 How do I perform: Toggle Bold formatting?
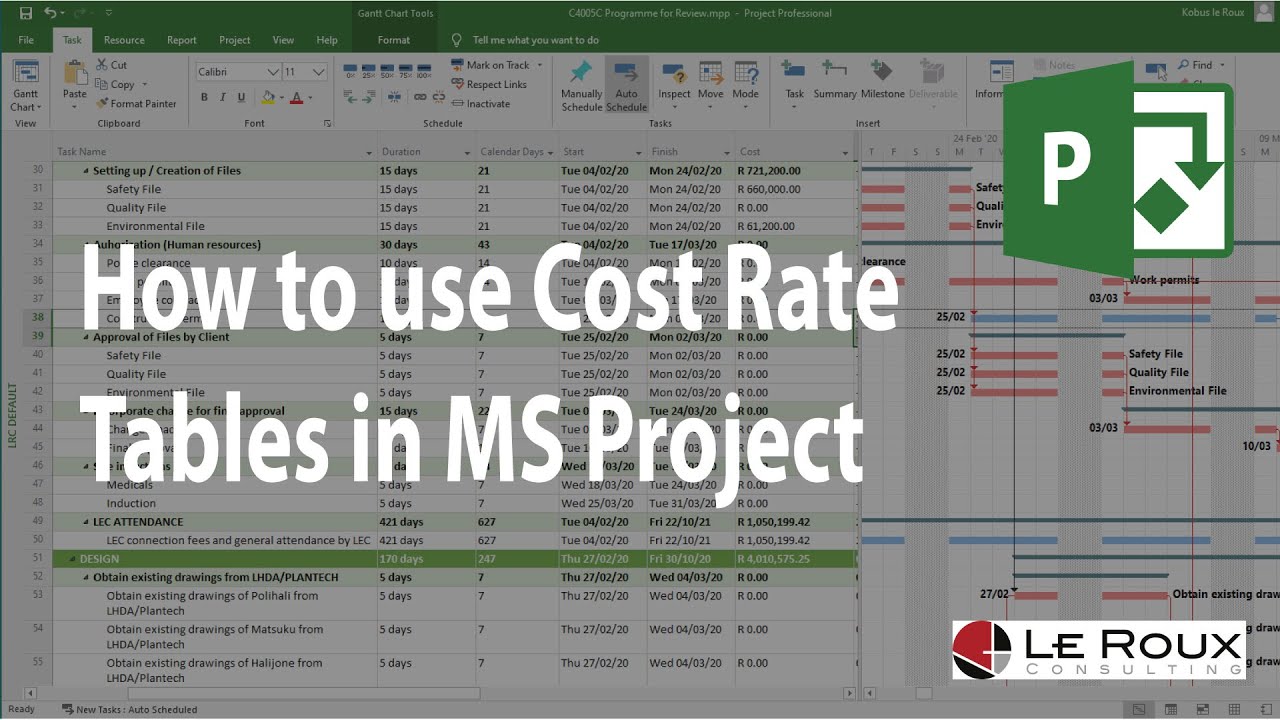click(x=204, y=97)
